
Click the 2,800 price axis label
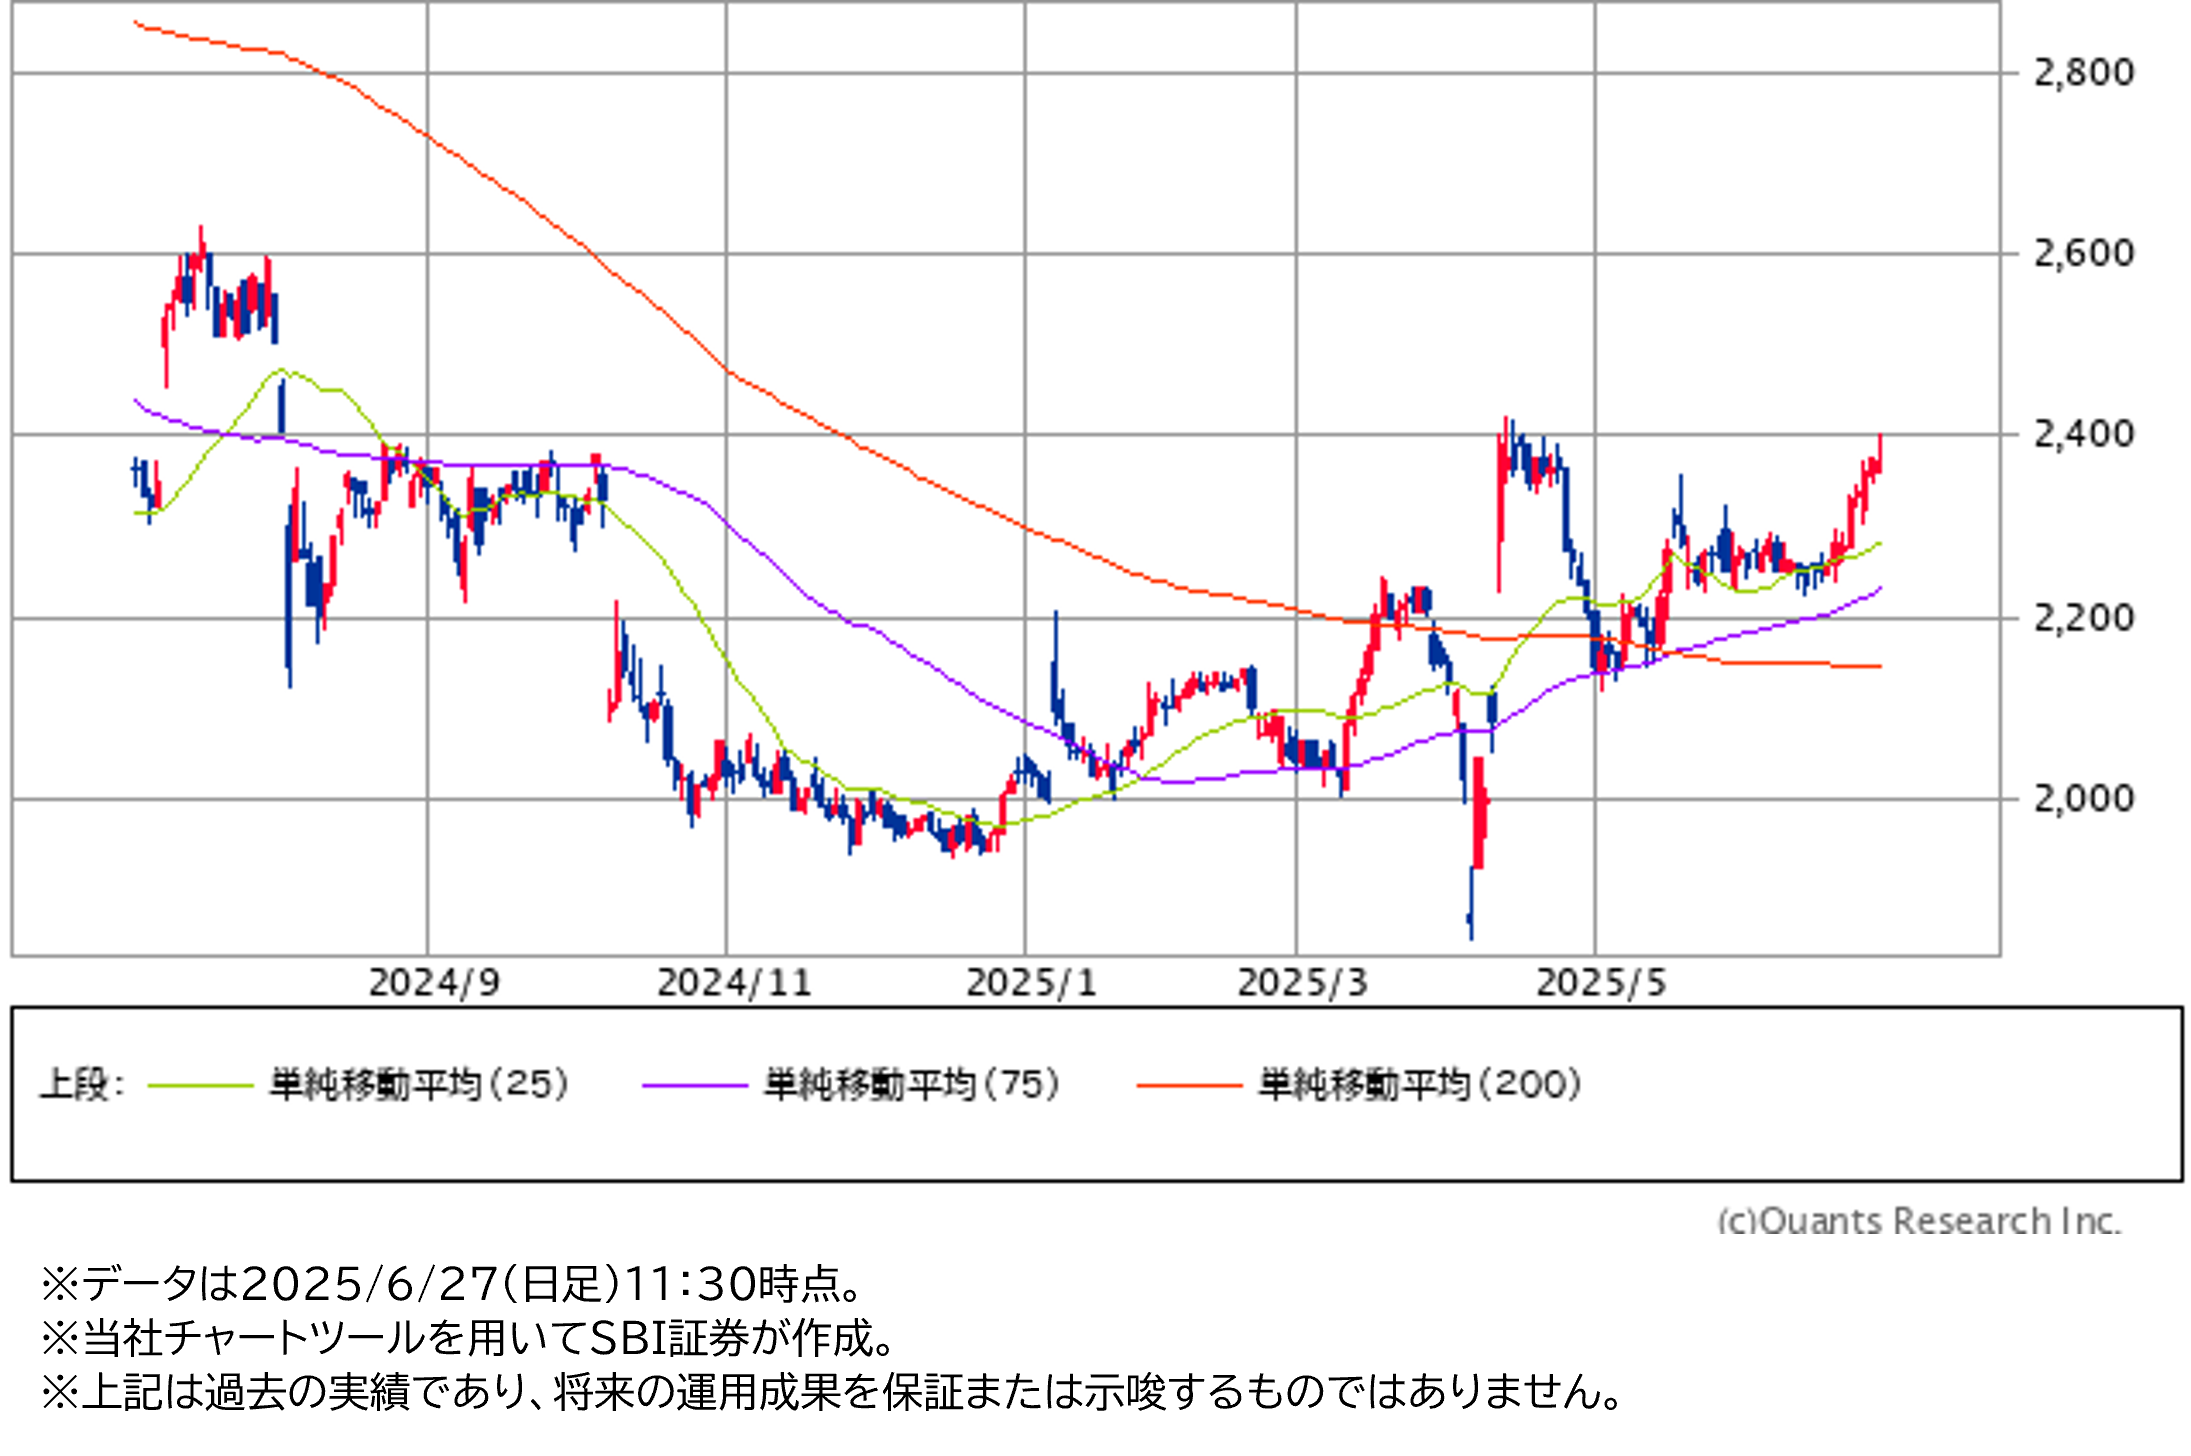coord(2083,72)
